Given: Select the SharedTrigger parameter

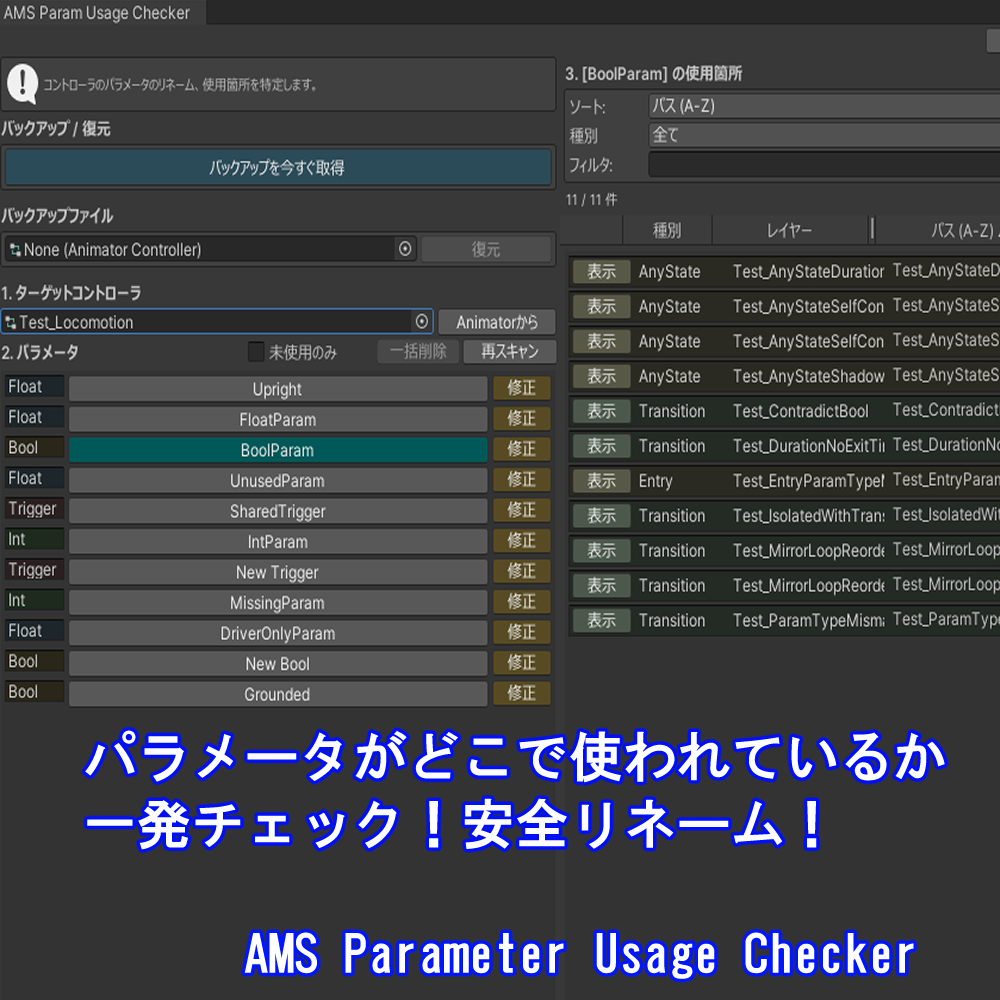Looking at the screenshot, I should [278, 511].
